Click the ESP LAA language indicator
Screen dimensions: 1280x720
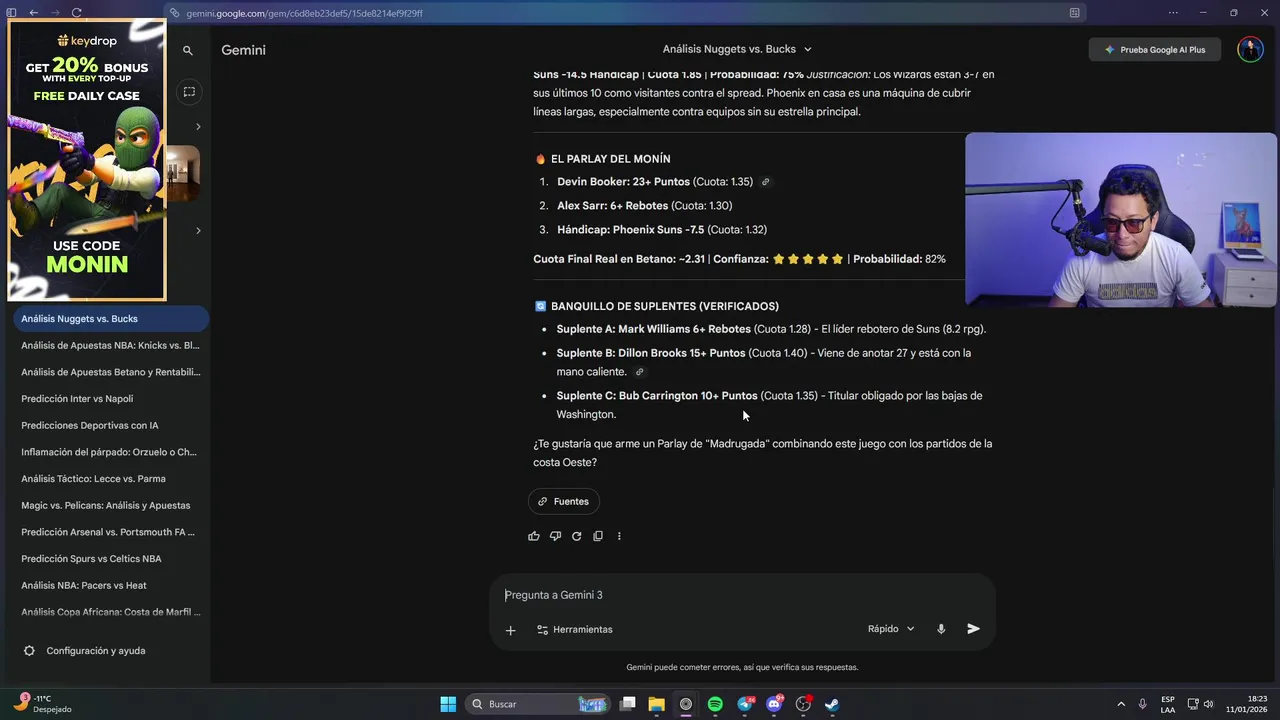1168,704
